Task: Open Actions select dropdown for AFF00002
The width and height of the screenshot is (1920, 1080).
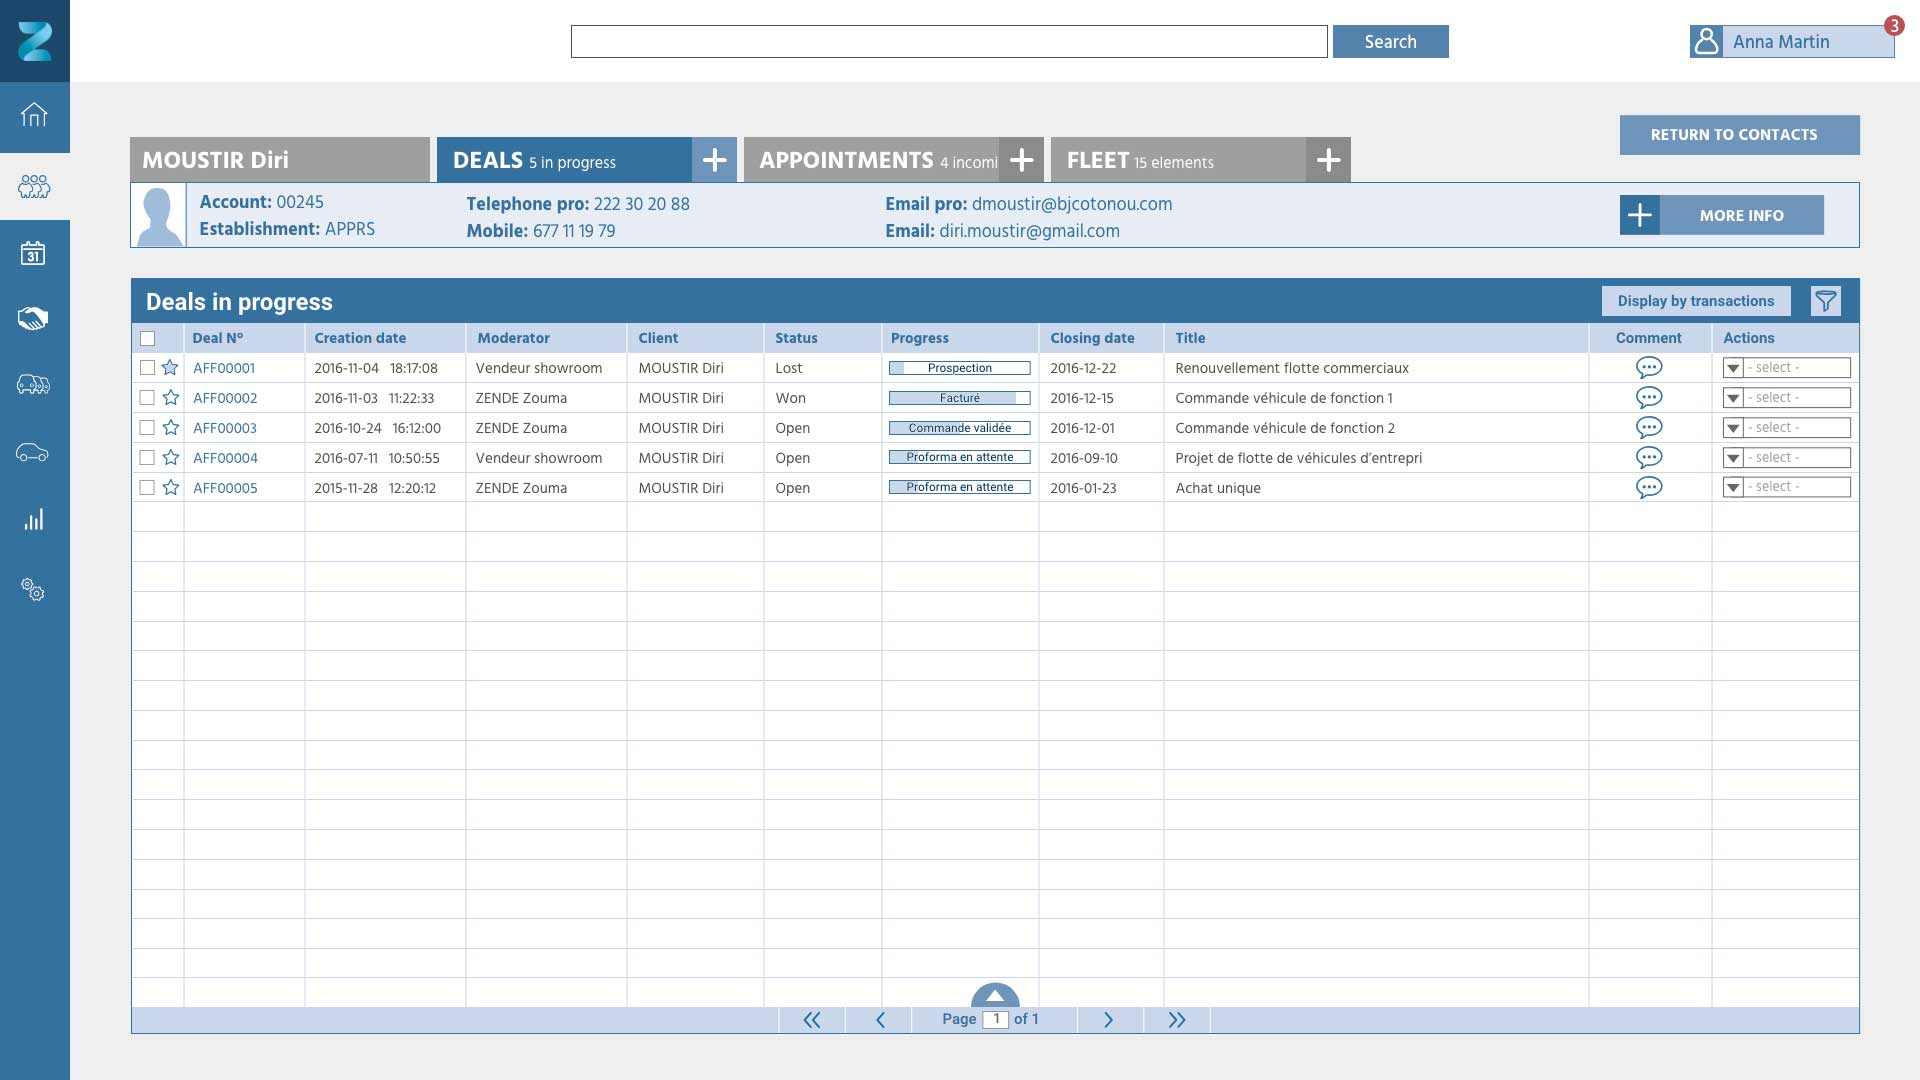Action: [x=1787, y=398]
